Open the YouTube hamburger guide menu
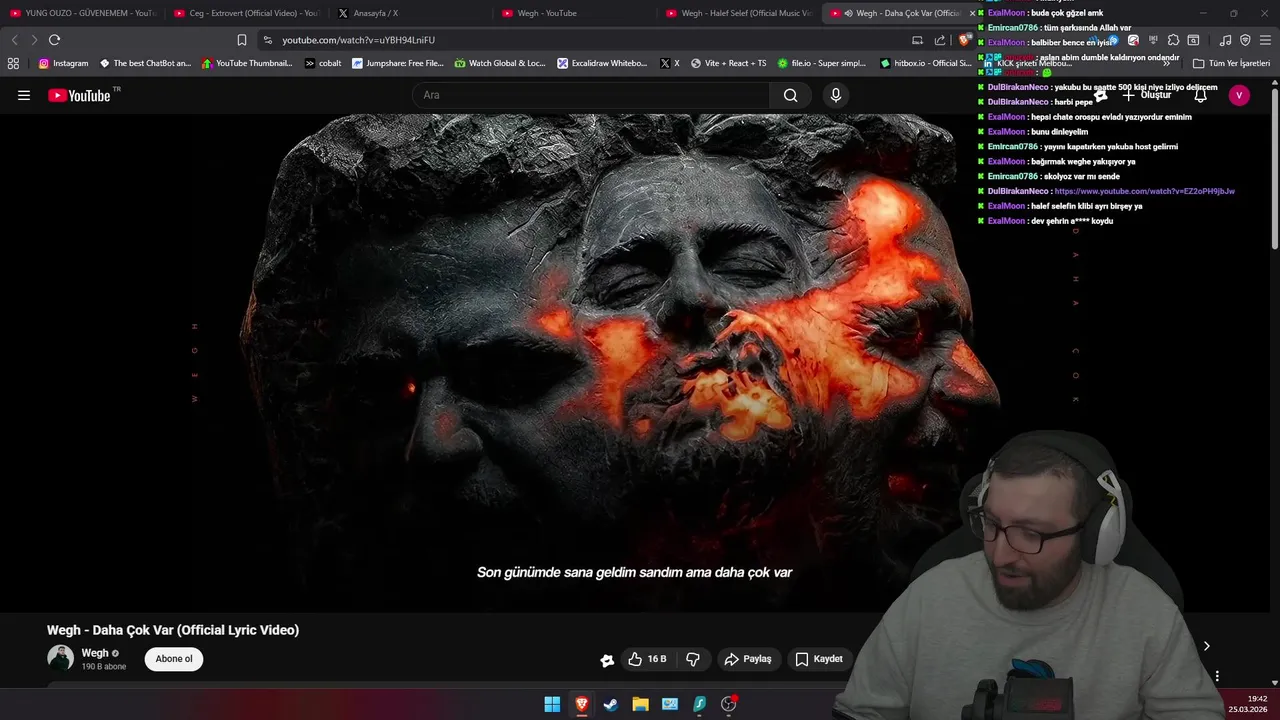The width and height of the screenshot is (1280, 720). 24,95
